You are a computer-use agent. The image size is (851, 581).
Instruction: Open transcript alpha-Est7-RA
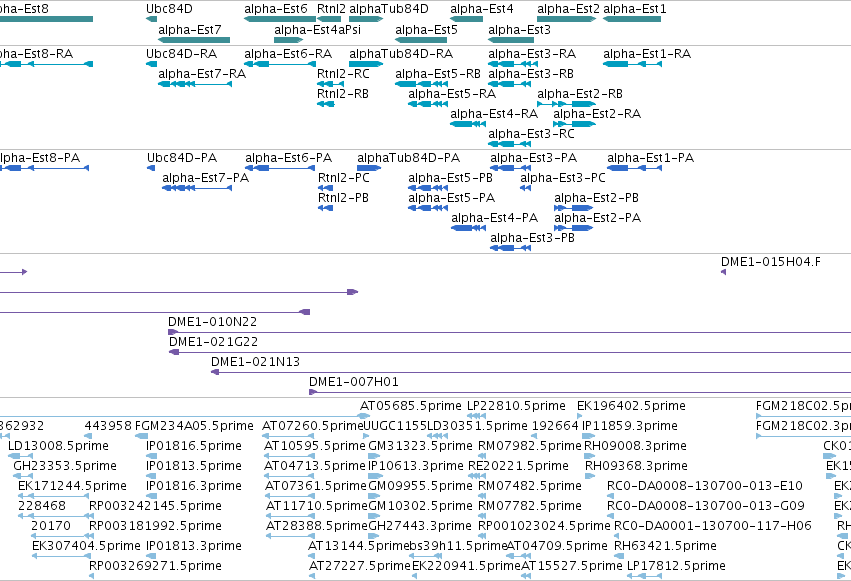pos(202,74)
